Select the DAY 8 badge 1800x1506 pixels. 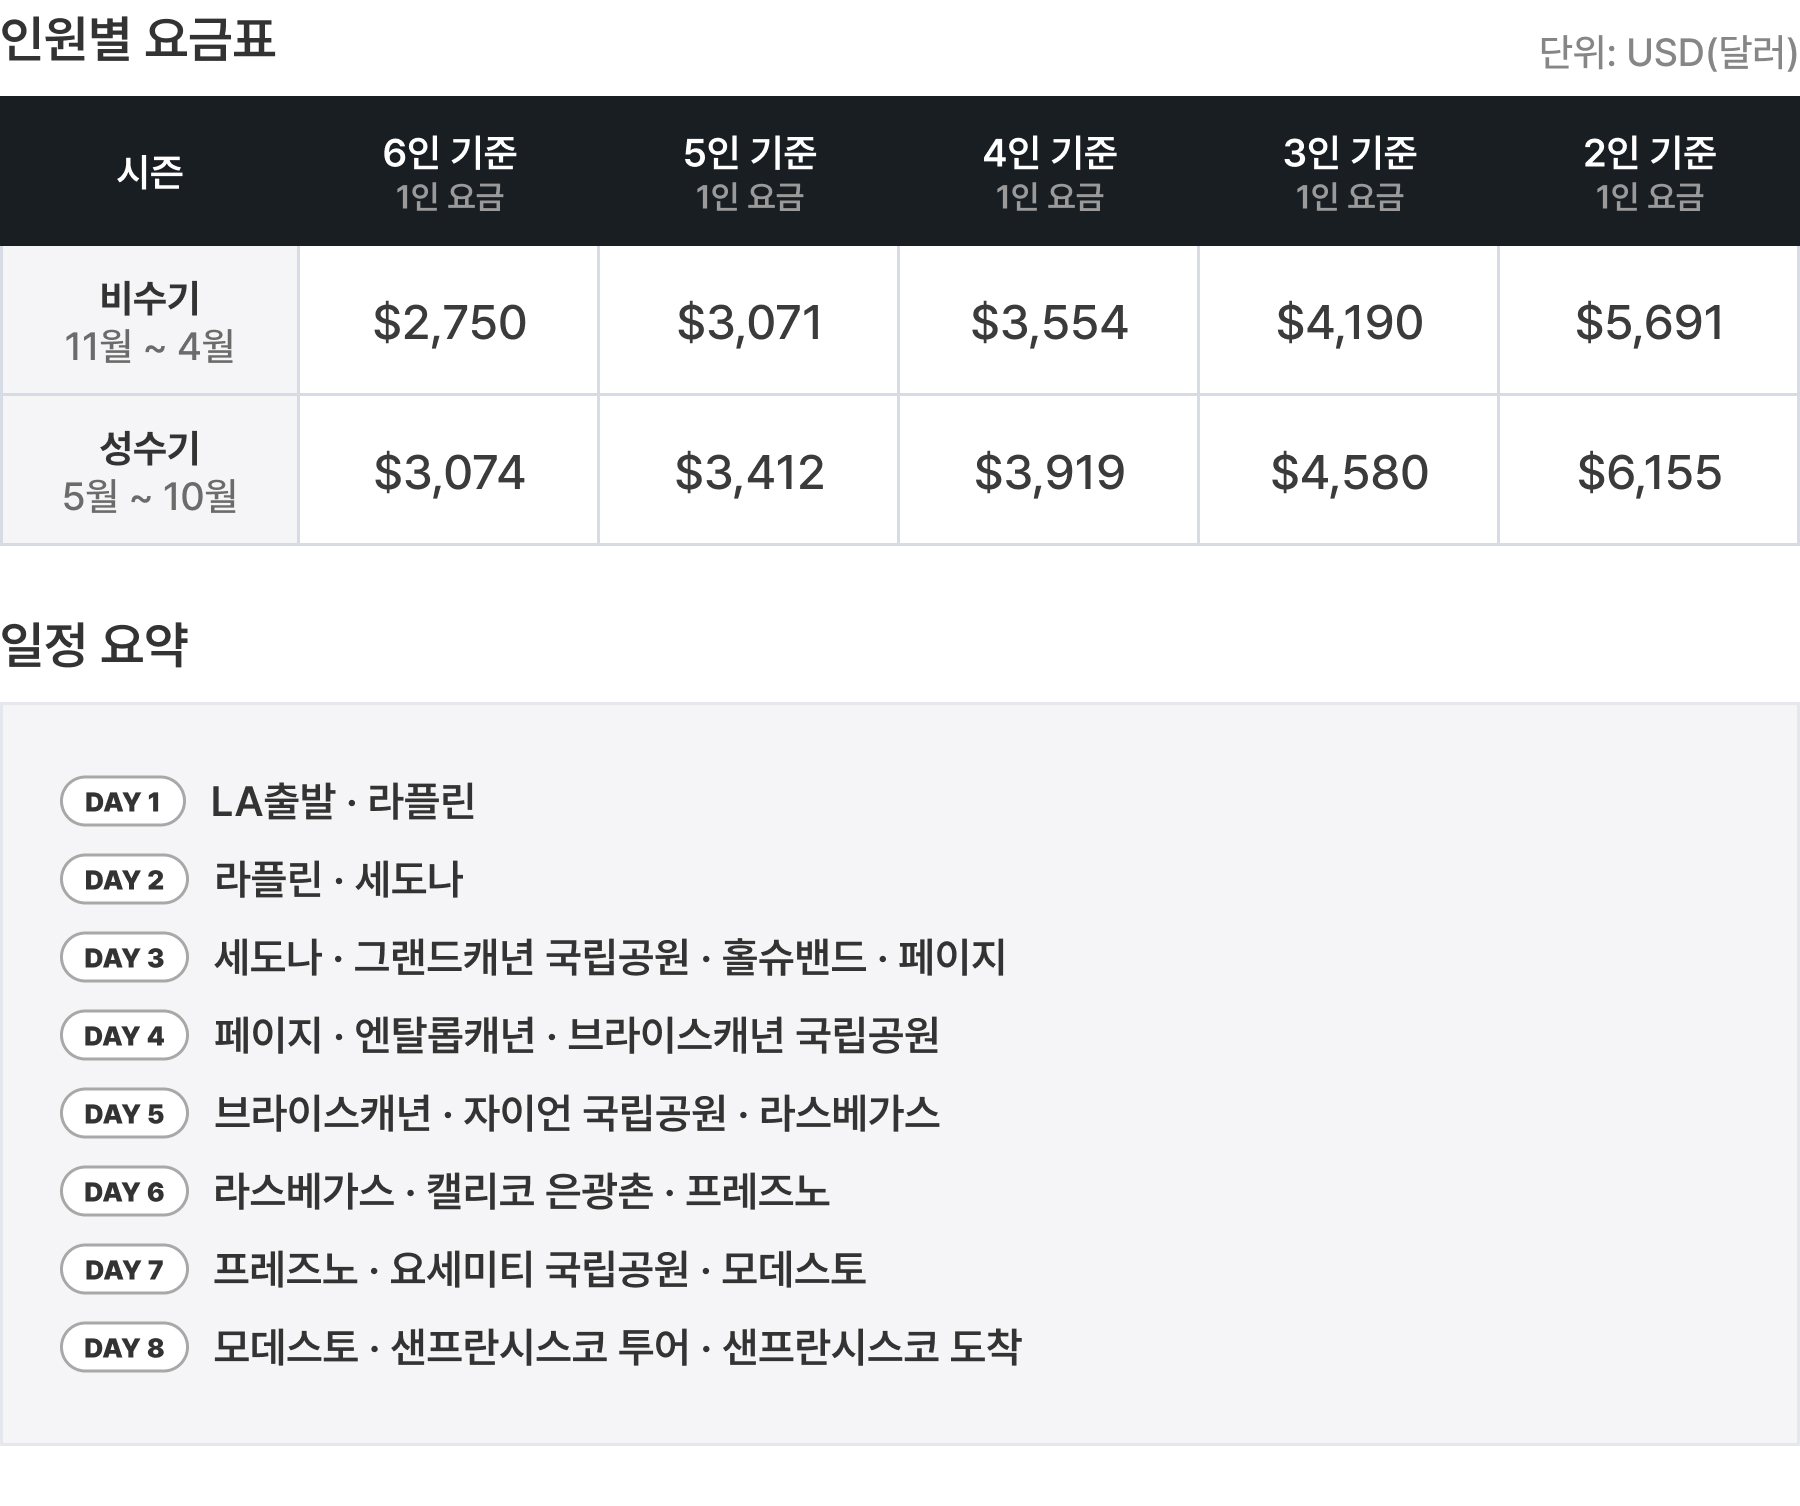pos(124,1348)
